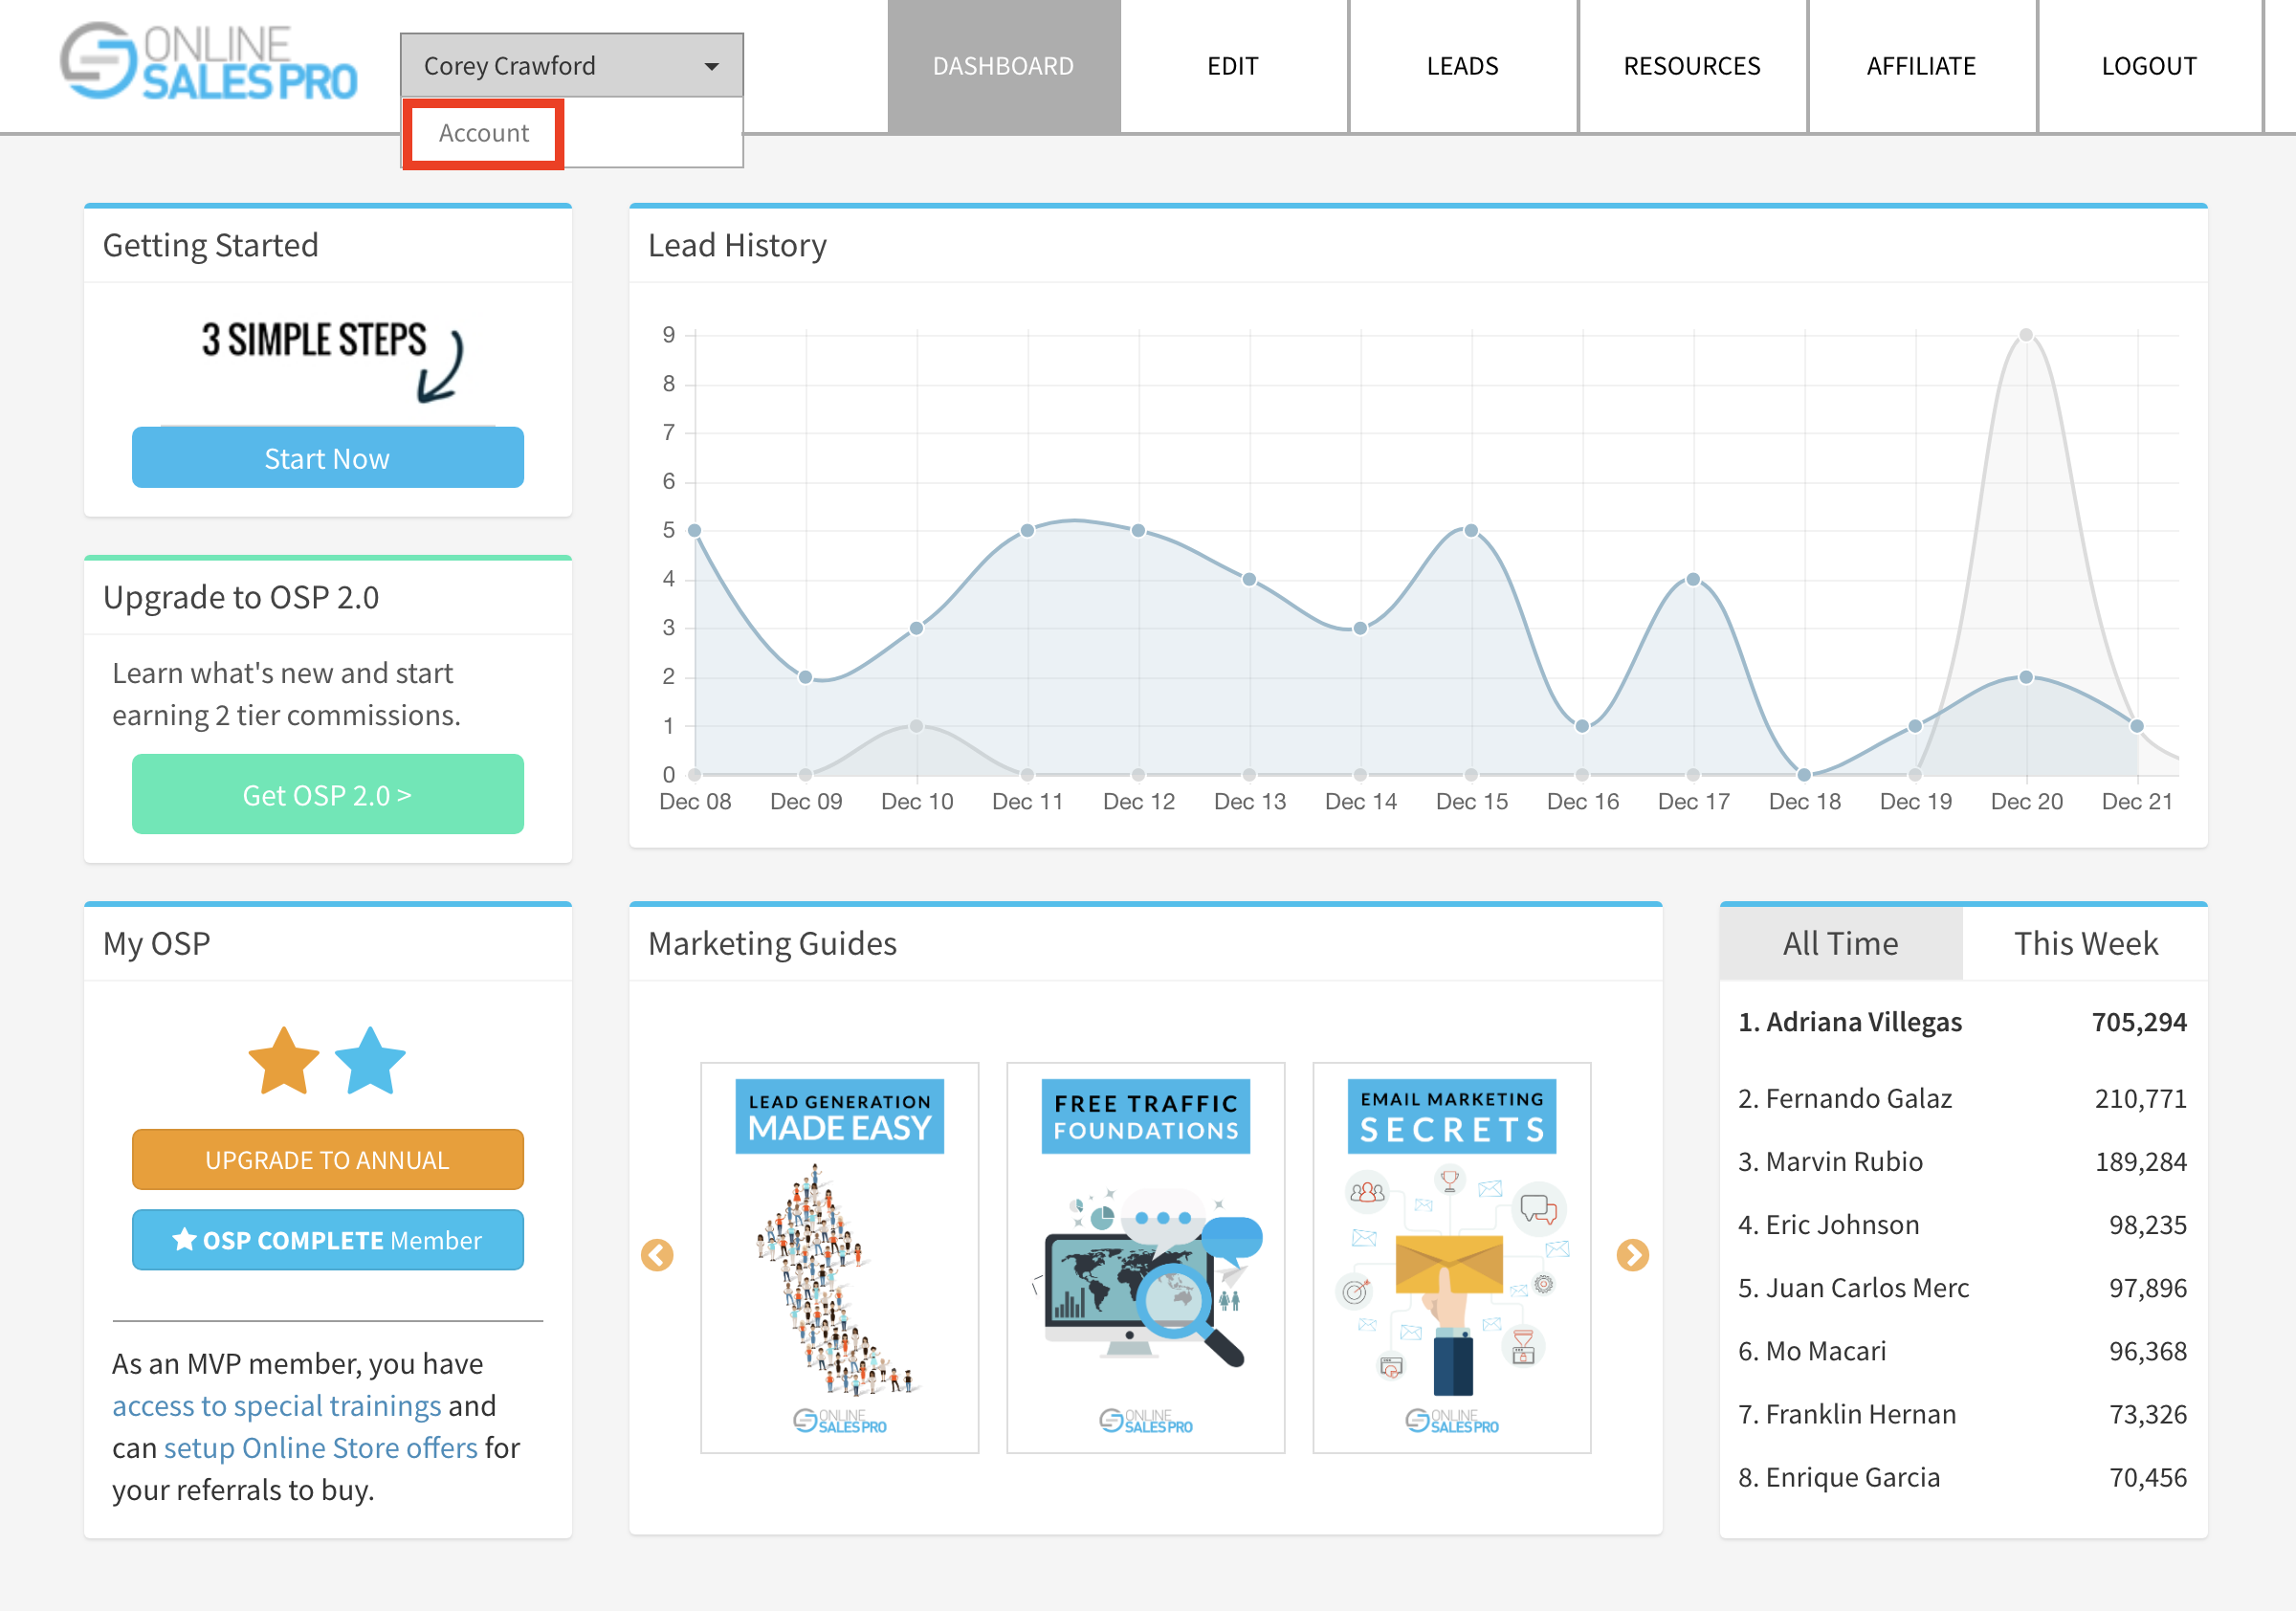Click Get OSP 2.0 button
Viewport: 2296px width, 1611px height.
327,795
